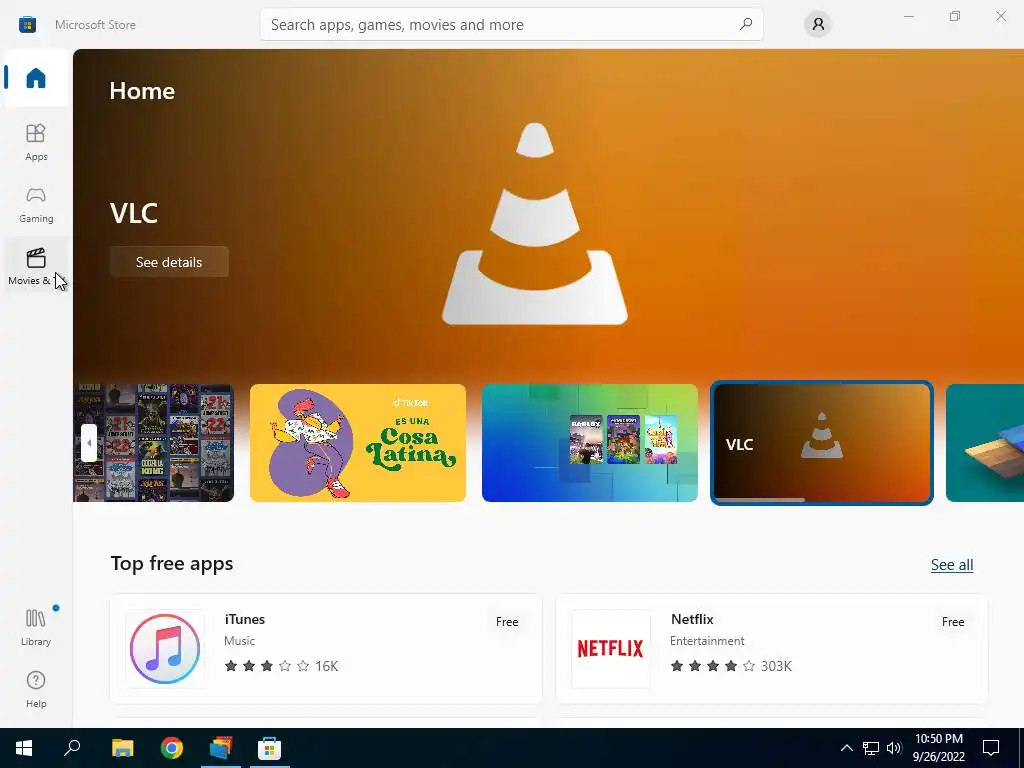This screenshot has width=1024, height=768.
Task: Open File Explorer from taskbar
Action: [x=122, y=748]
